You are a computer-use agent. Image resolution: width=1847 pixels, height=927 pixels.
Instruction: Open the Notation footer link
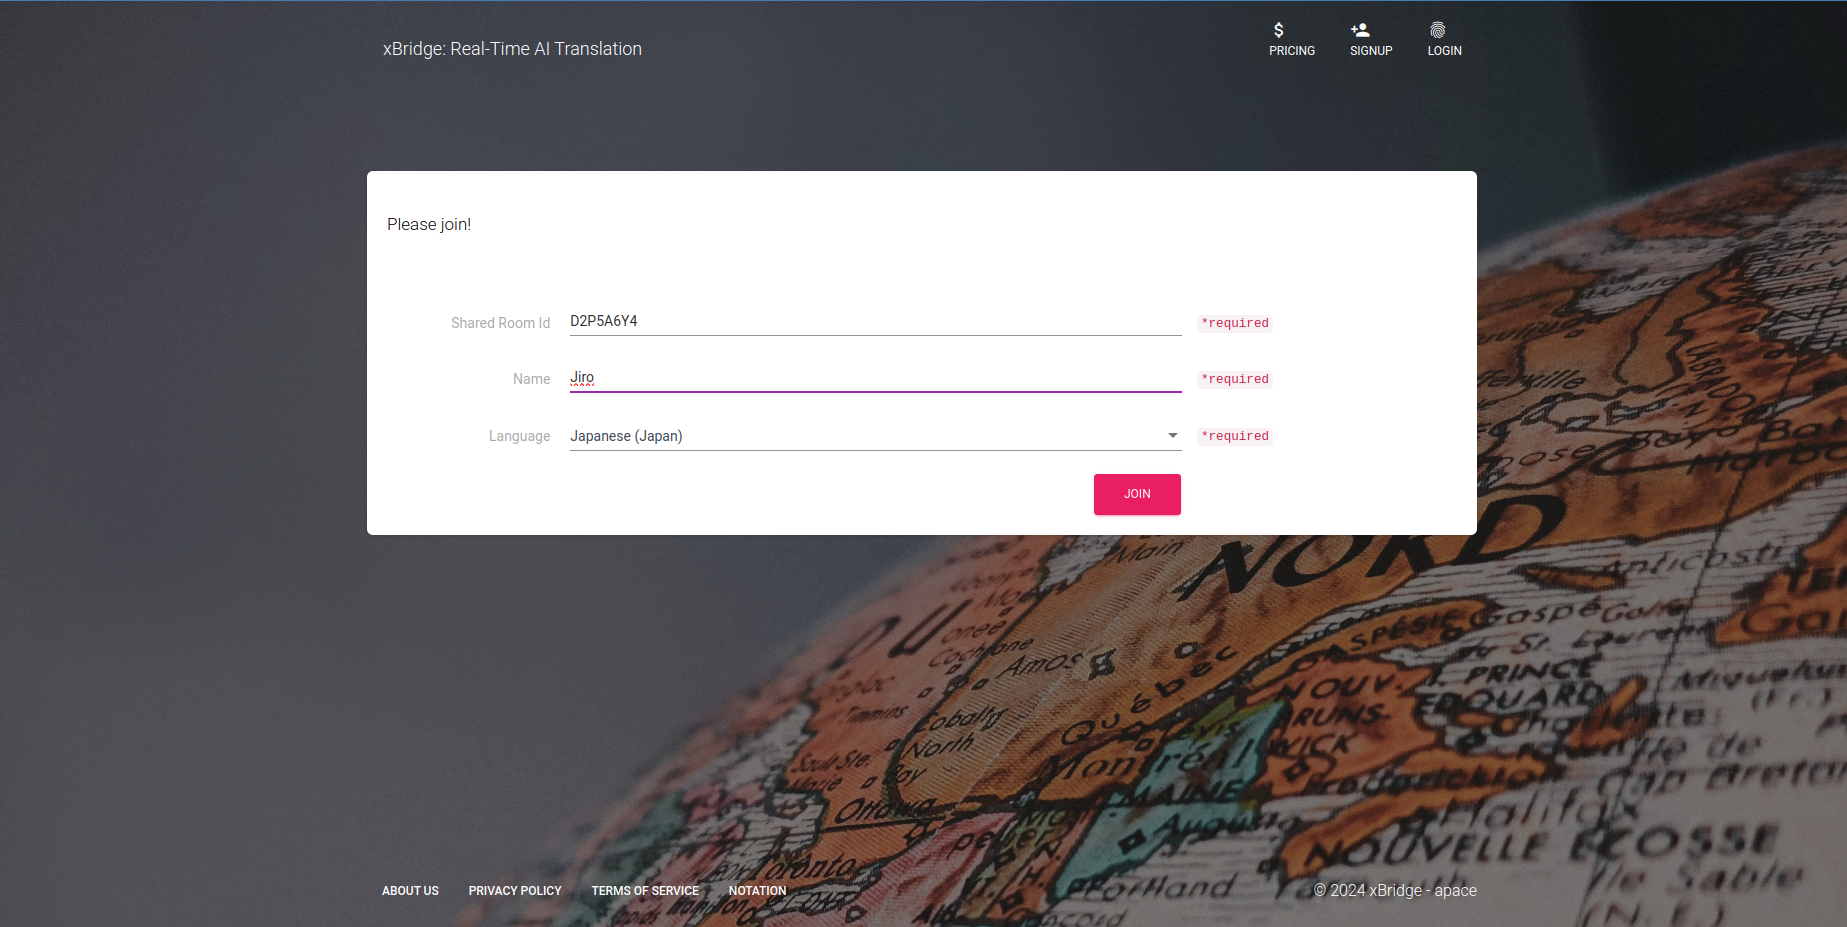(x=757, y=891)
